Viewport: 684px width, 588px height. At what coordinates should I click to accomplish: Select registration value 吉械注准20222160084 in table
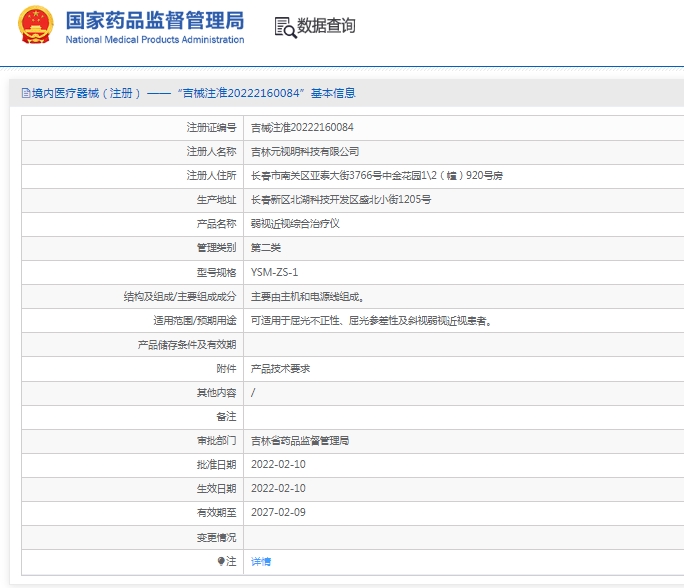click(x=302, y=127)
